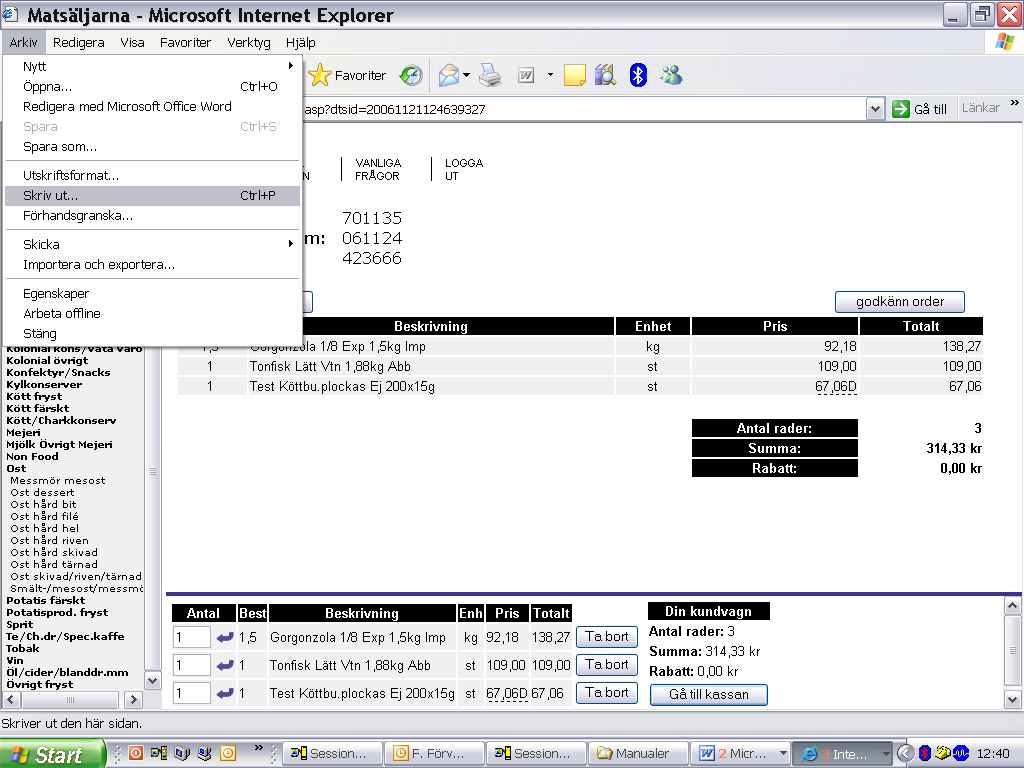Open the Potatis färskt category

pyautogui.click(x=46, y=601)
